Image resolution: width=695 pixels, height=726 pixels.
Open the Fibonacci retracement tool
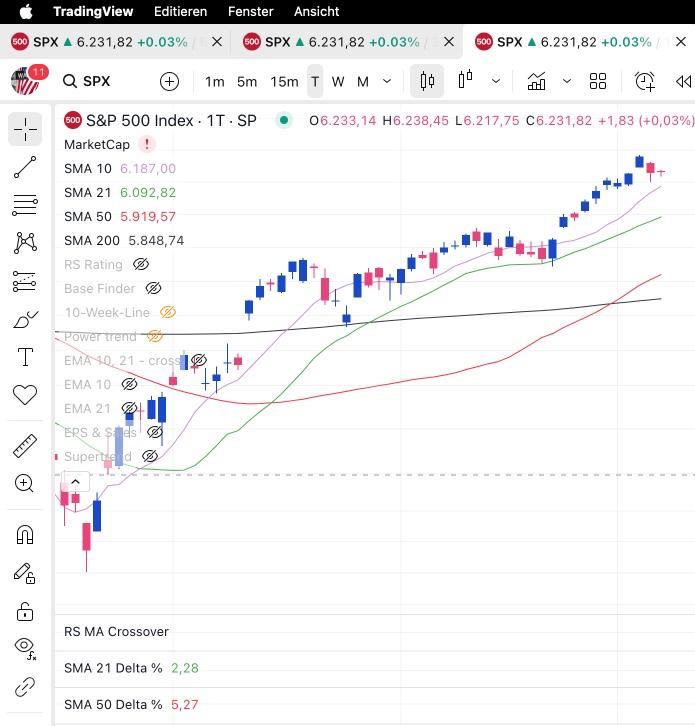tap(25, 205)
